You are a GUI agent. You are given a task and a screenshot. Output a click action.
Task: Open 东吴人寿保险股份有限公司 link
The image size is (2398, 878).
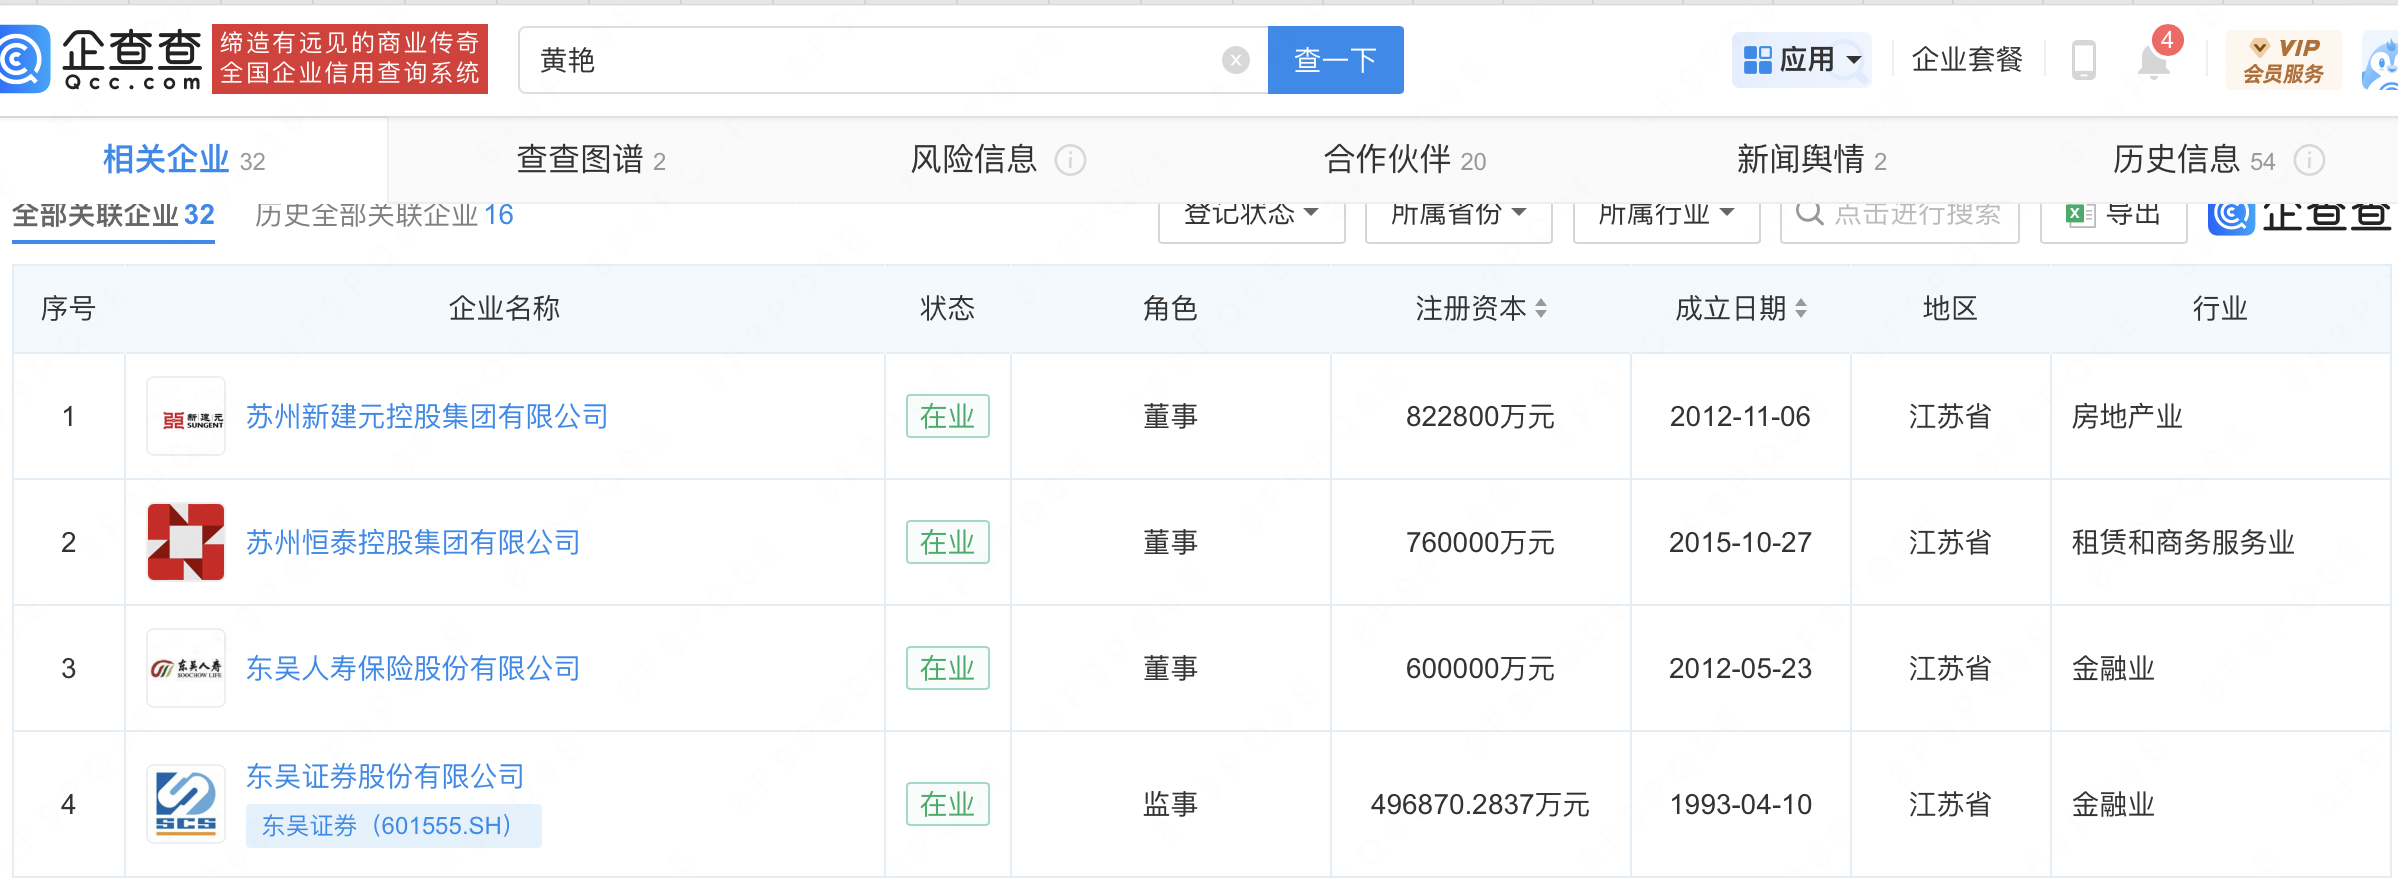tap(413, 668)
